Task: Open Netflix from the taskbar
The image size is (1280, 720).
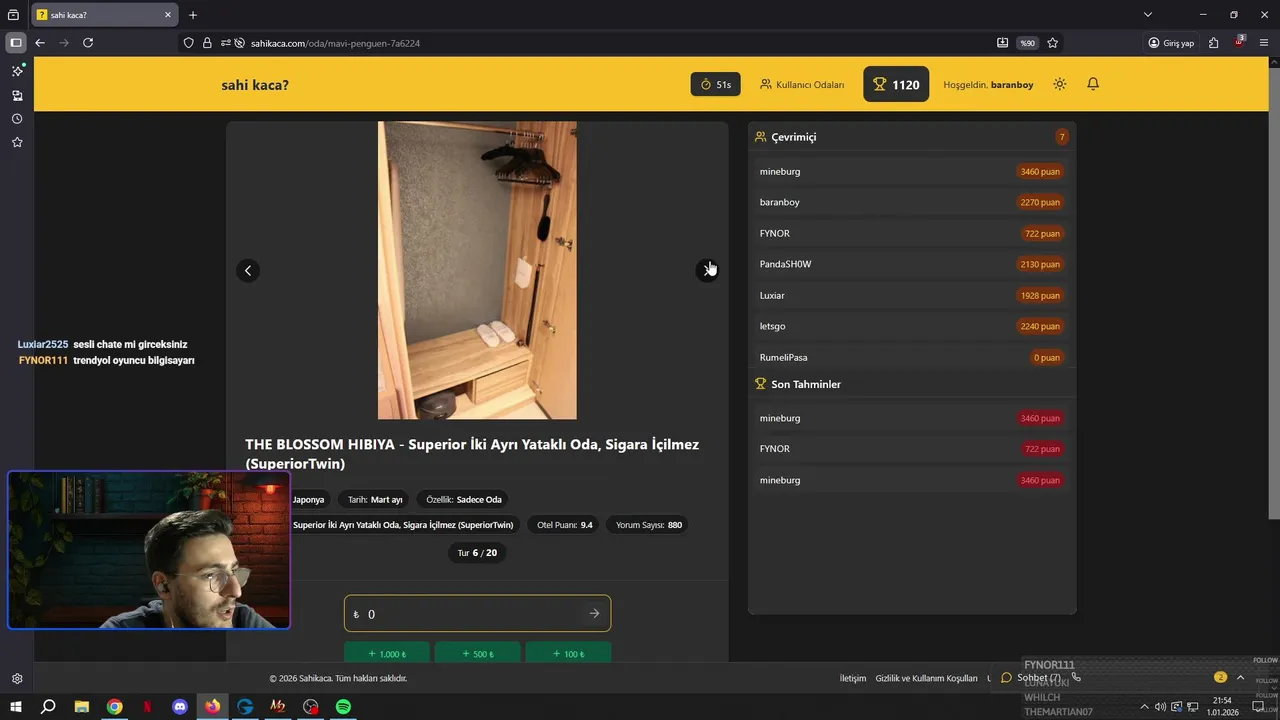Action: [x=147, y=707]
